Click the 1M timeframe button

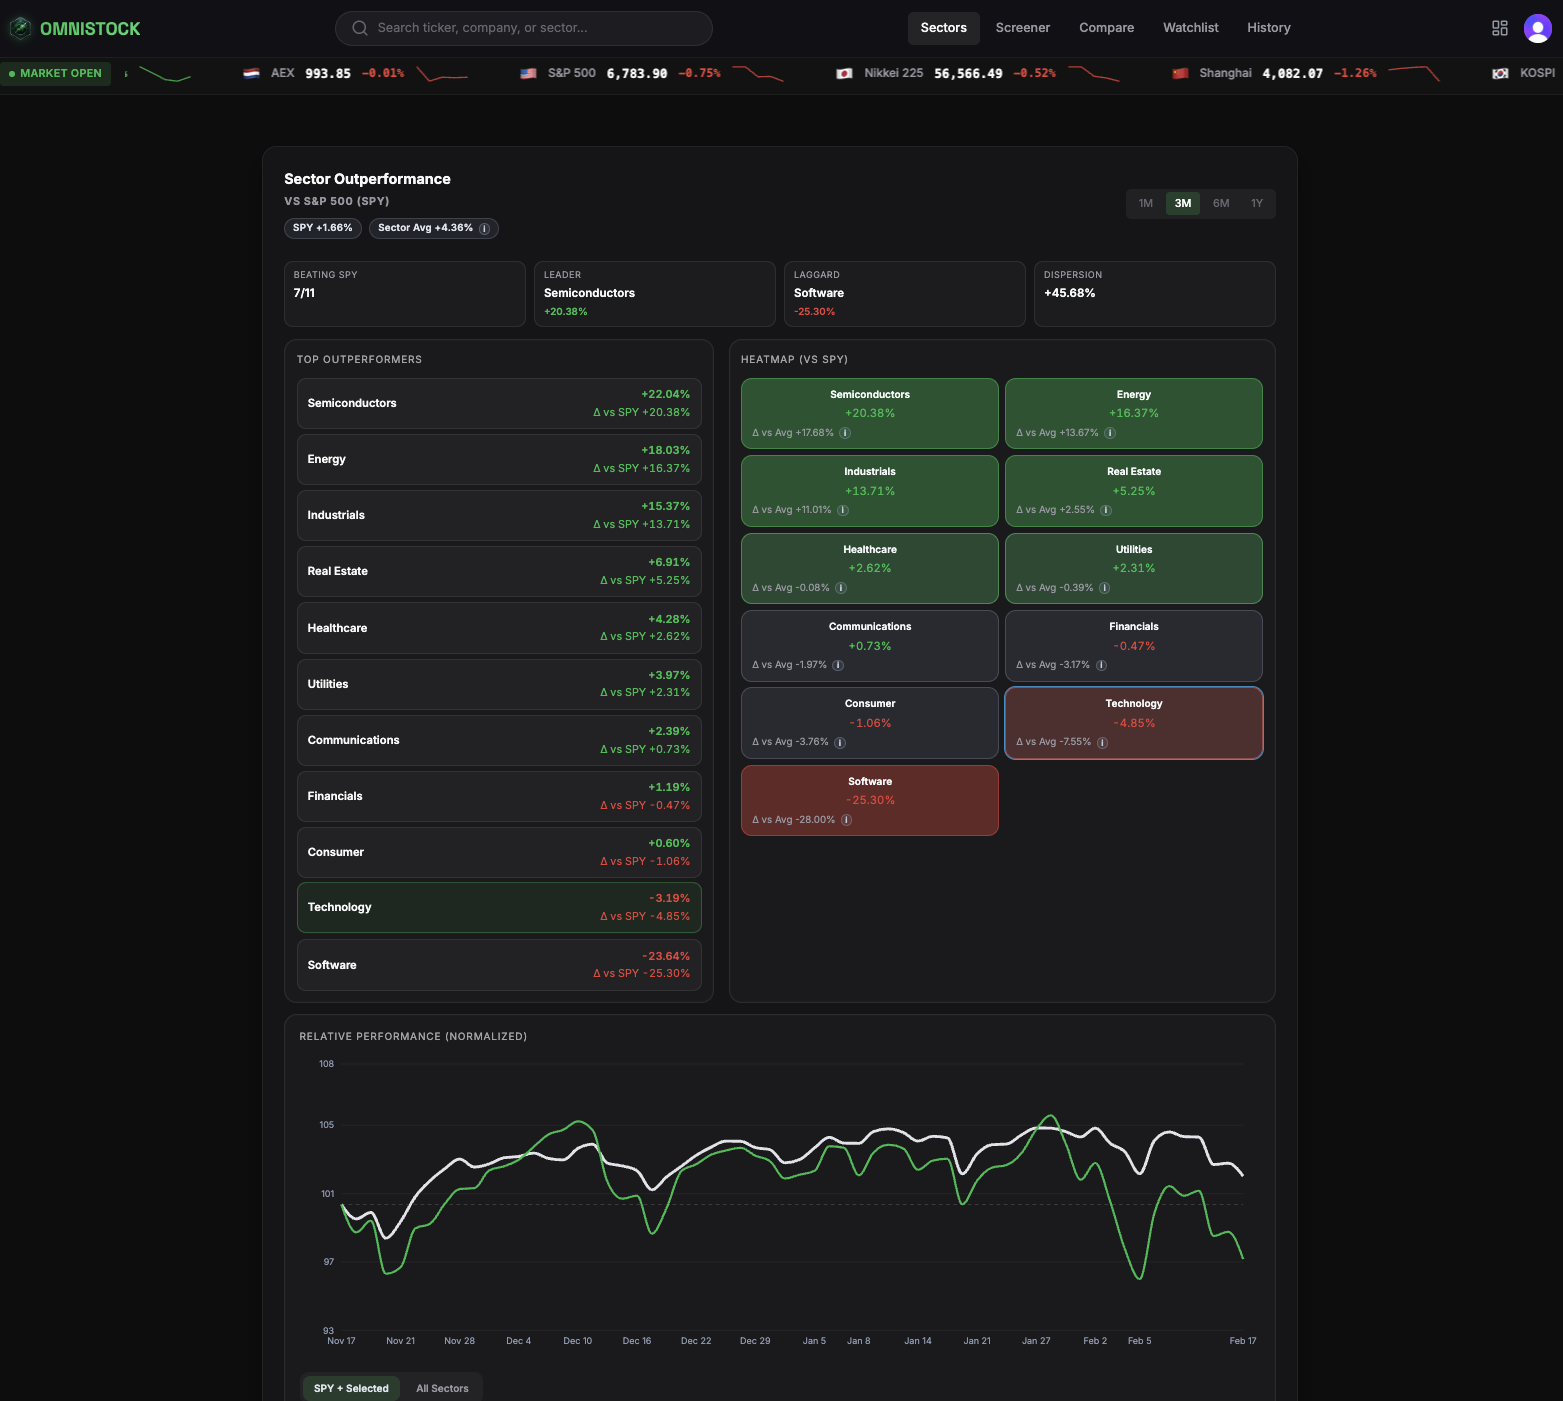click(x=1145, y=203)
